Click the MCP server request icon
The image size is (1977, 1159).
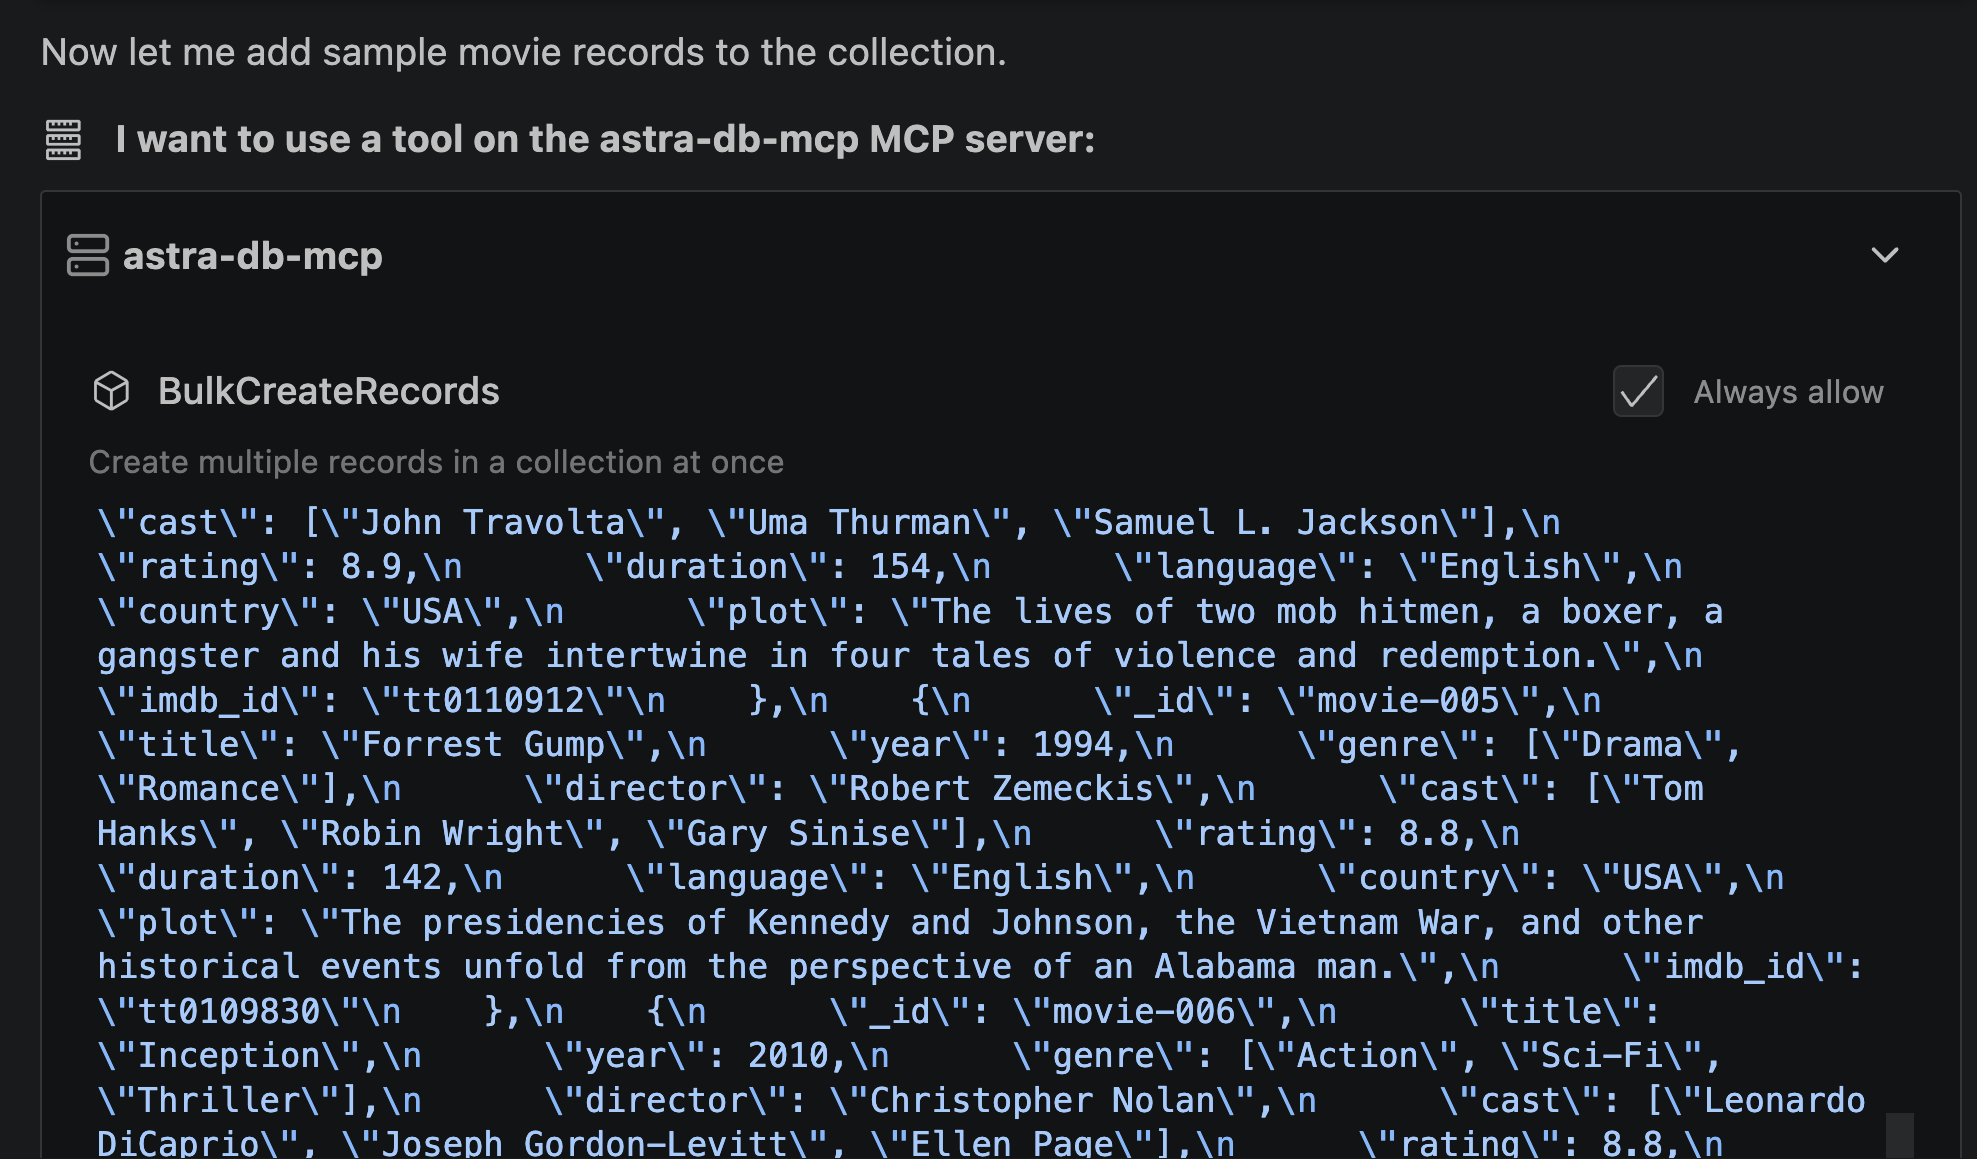coord(63,140)
